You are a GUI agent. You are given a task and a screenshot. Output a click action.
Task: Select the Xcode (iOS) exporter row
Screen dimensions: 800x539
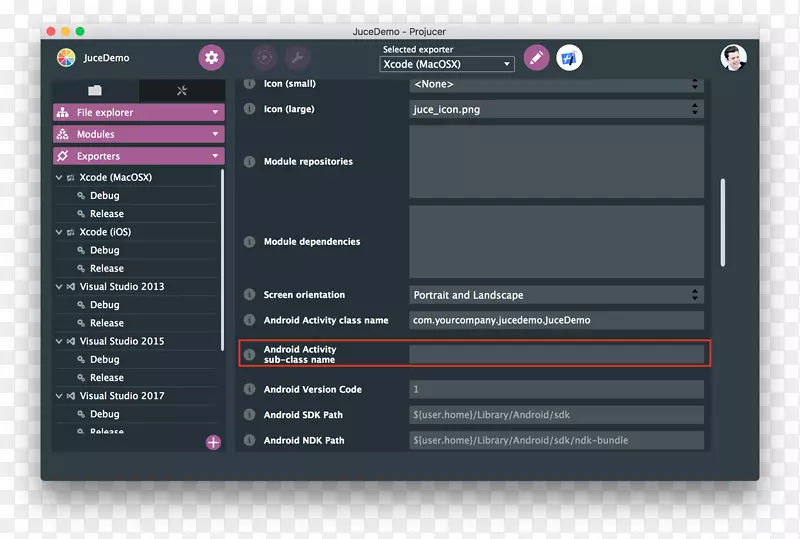(x=137, y=232)
